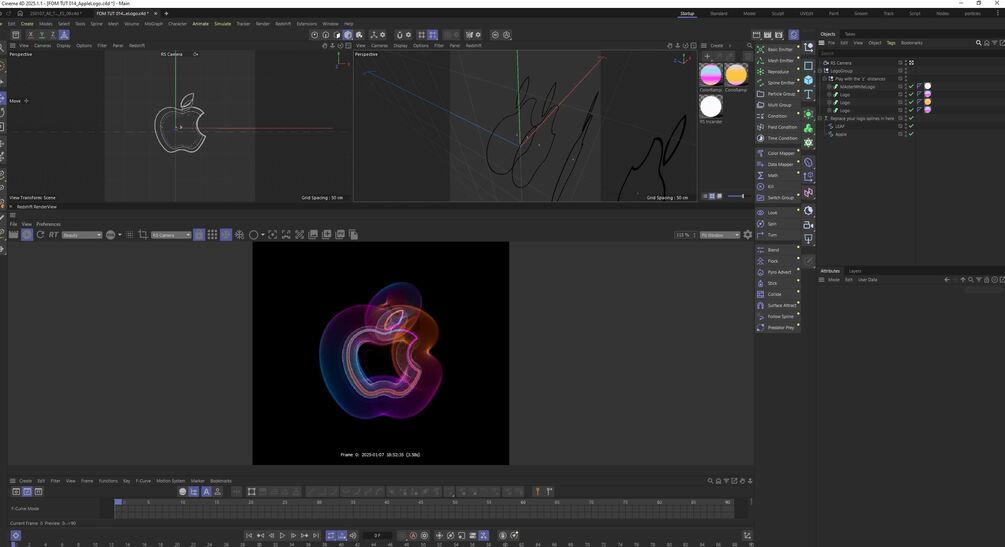Click the rendered Apple logo image

(x=381, y=353)
